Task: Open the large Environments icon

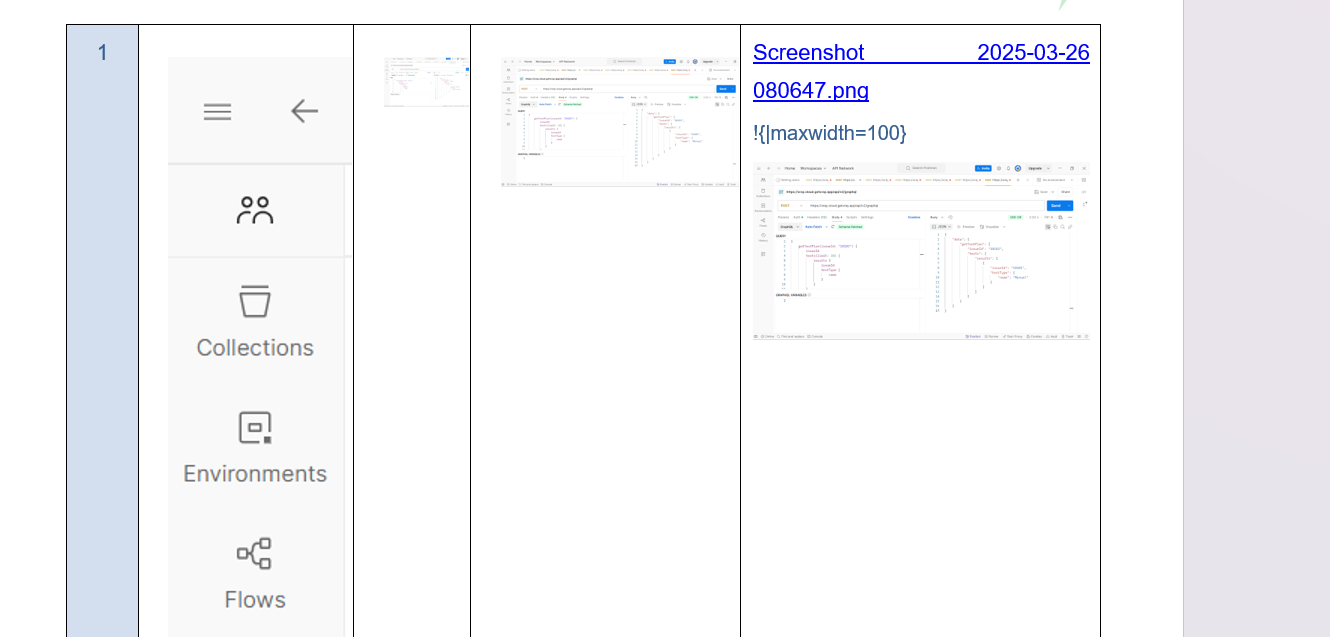Action: 255,428
